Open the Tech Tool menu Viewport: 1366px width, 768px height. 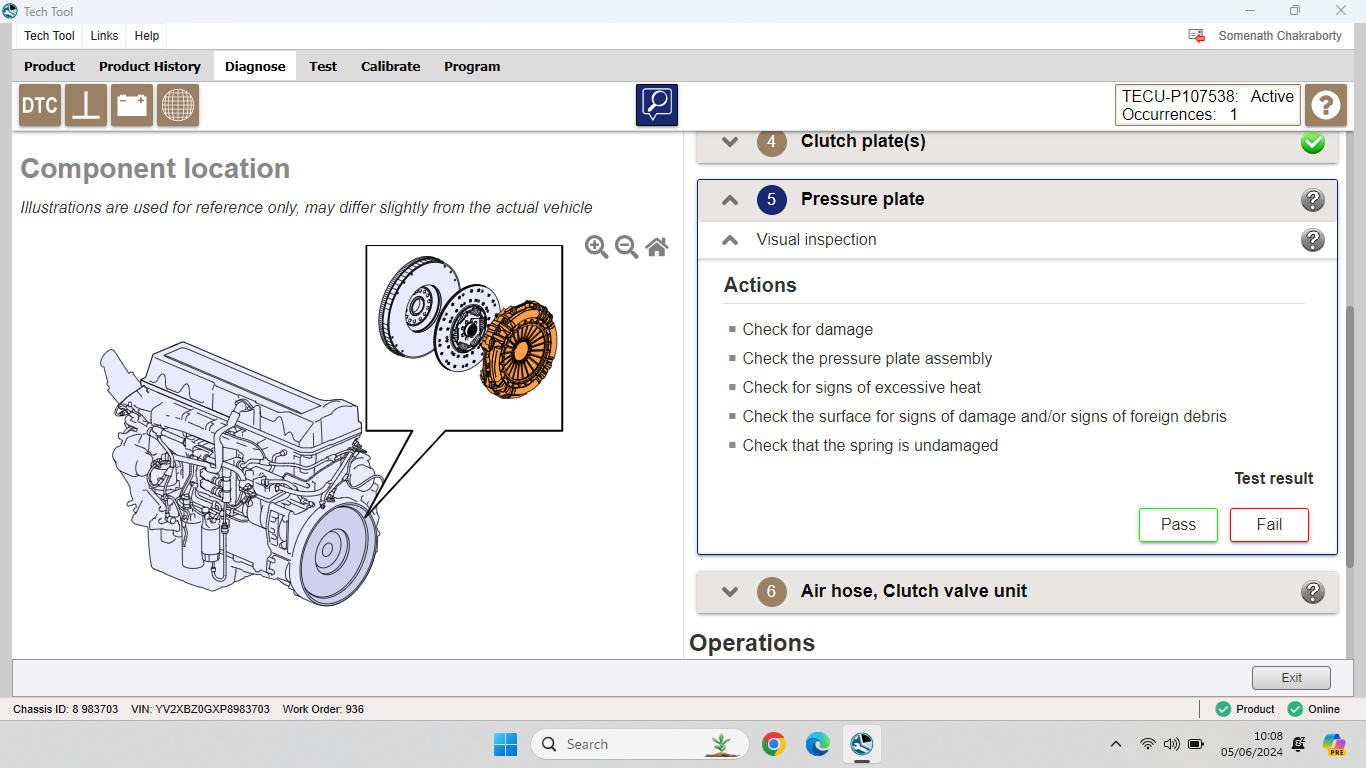pyautogui.click(x=49, y=36)
